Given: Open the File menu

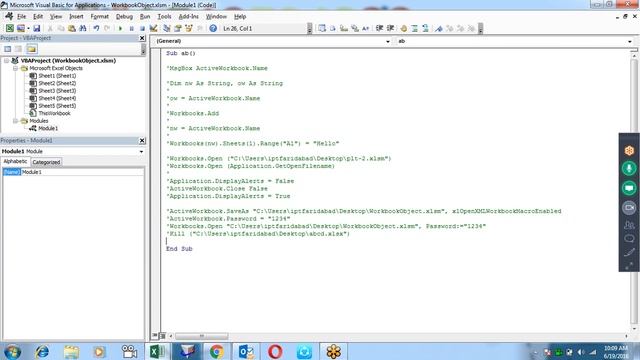Looking at the screenshot, I should (x=21, y=17).
